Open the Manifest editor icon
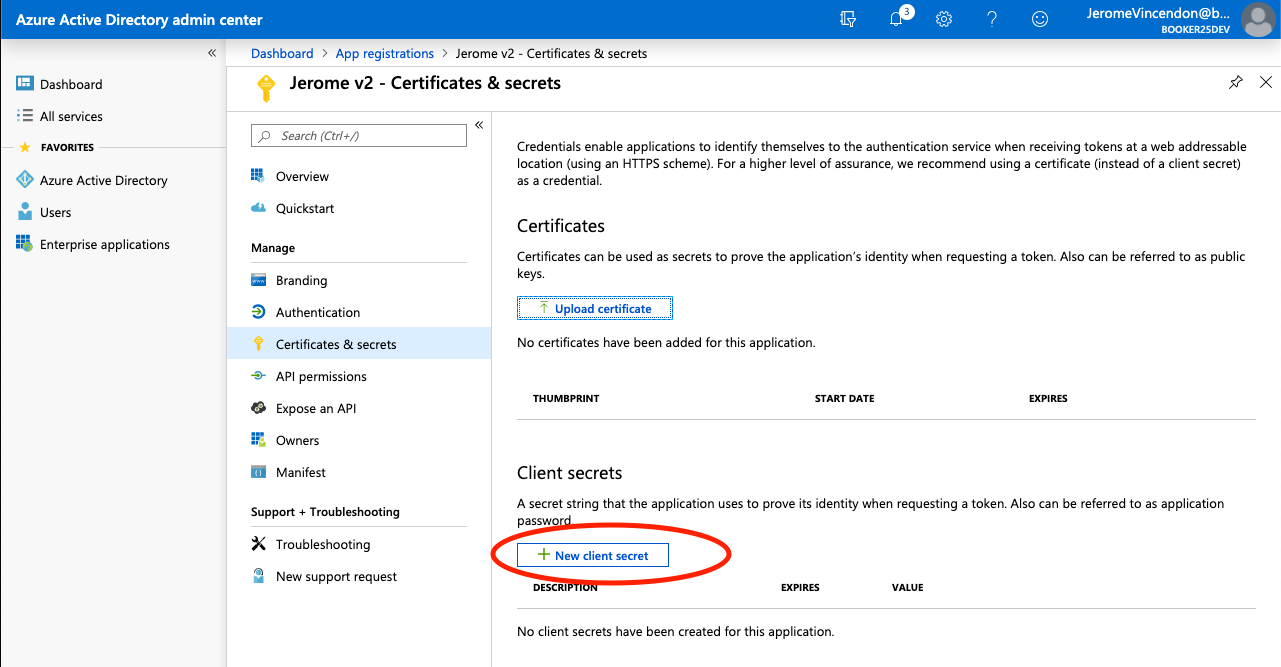Viewport: 1281px width, 667px height. 261,472
